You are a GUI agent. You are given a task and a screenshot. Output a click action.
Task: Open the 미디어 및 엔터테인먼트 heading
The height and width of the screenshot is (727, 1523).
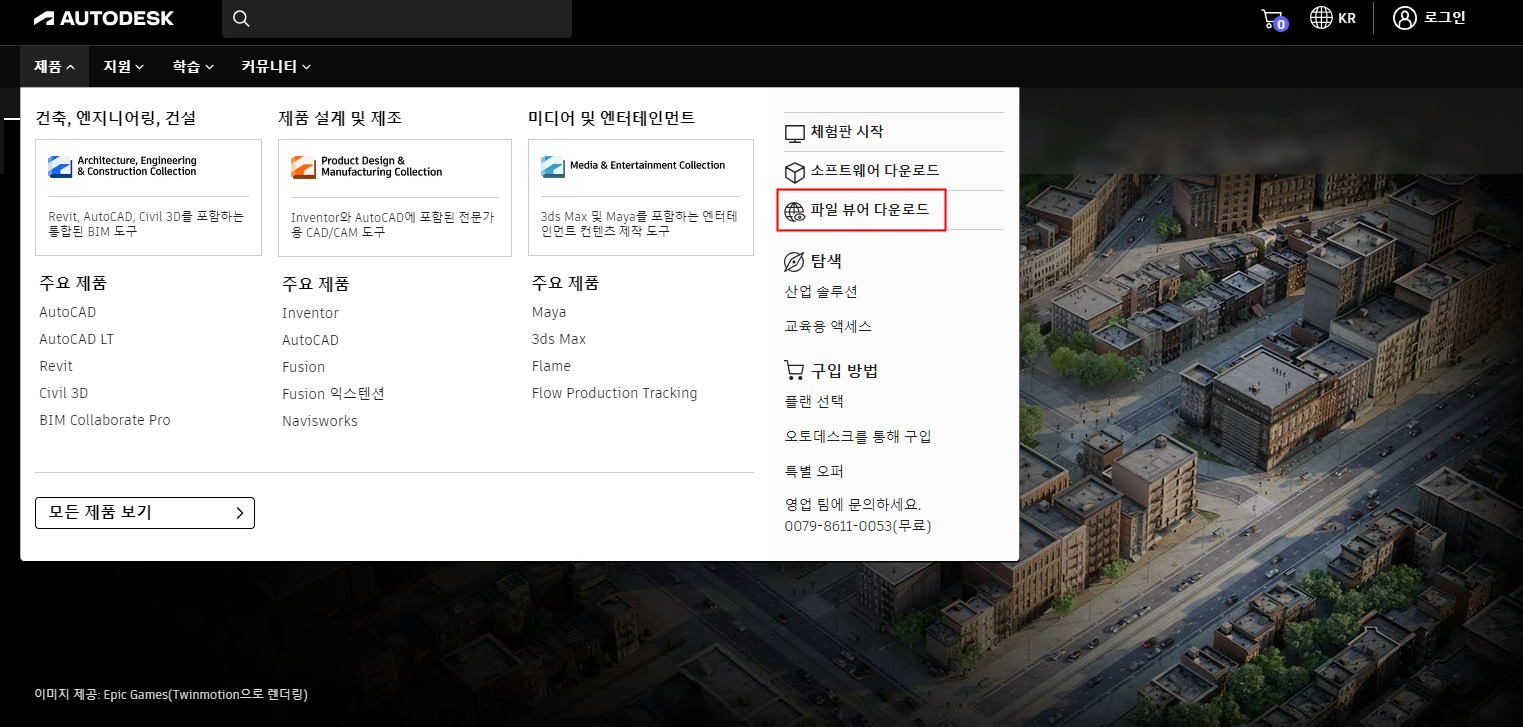pyautogui.click(x=612, y=118)
